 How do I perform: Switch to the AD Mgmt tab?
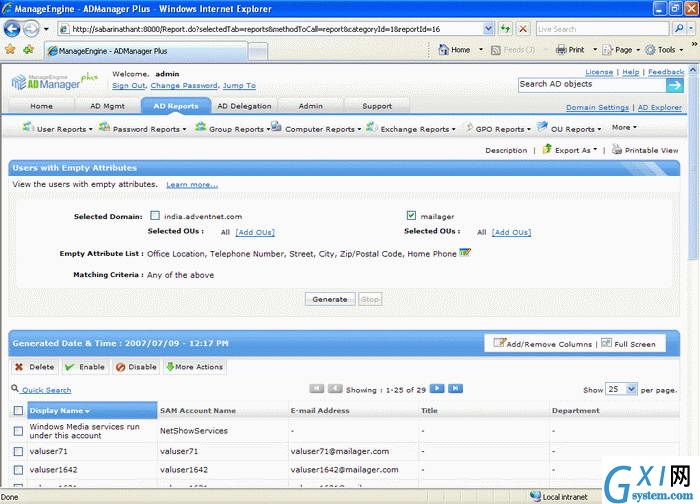[x=108, y=106]
